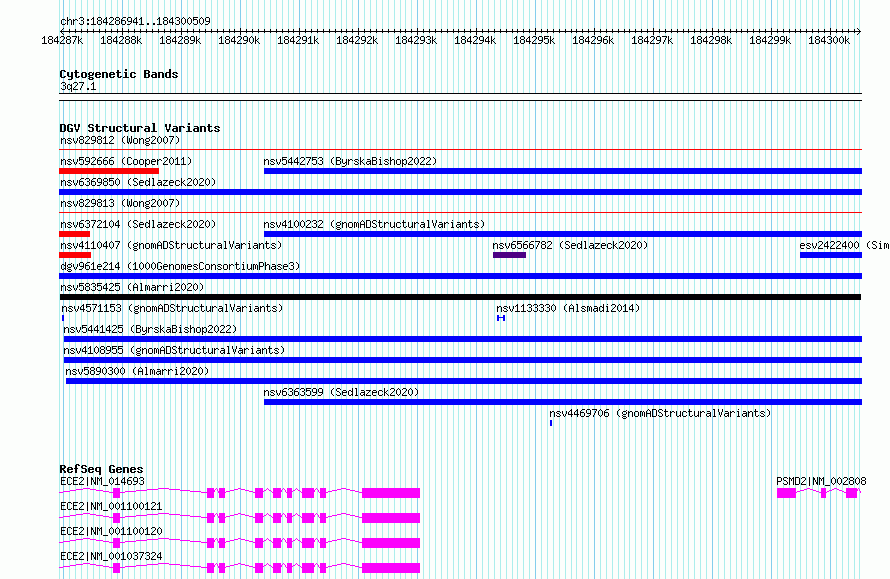The width and height of the screenshot is (890, 579).
Task: Select the first PSMD2 exon block
Action: 787,493
